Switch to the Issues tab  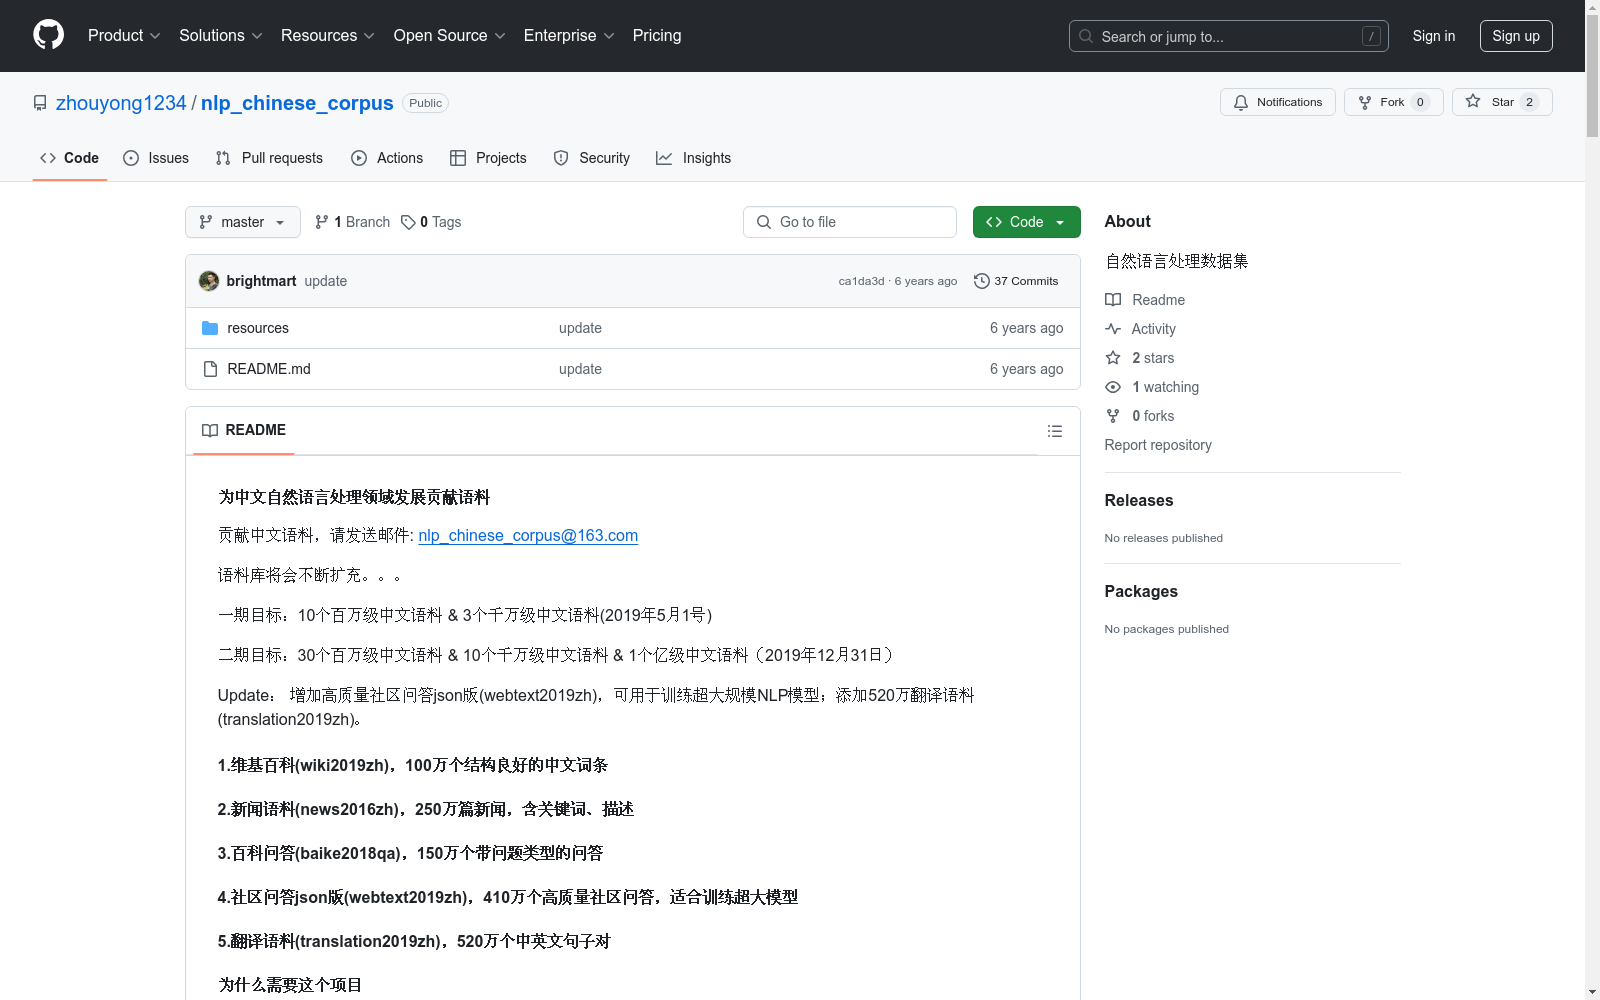(156, 158)
